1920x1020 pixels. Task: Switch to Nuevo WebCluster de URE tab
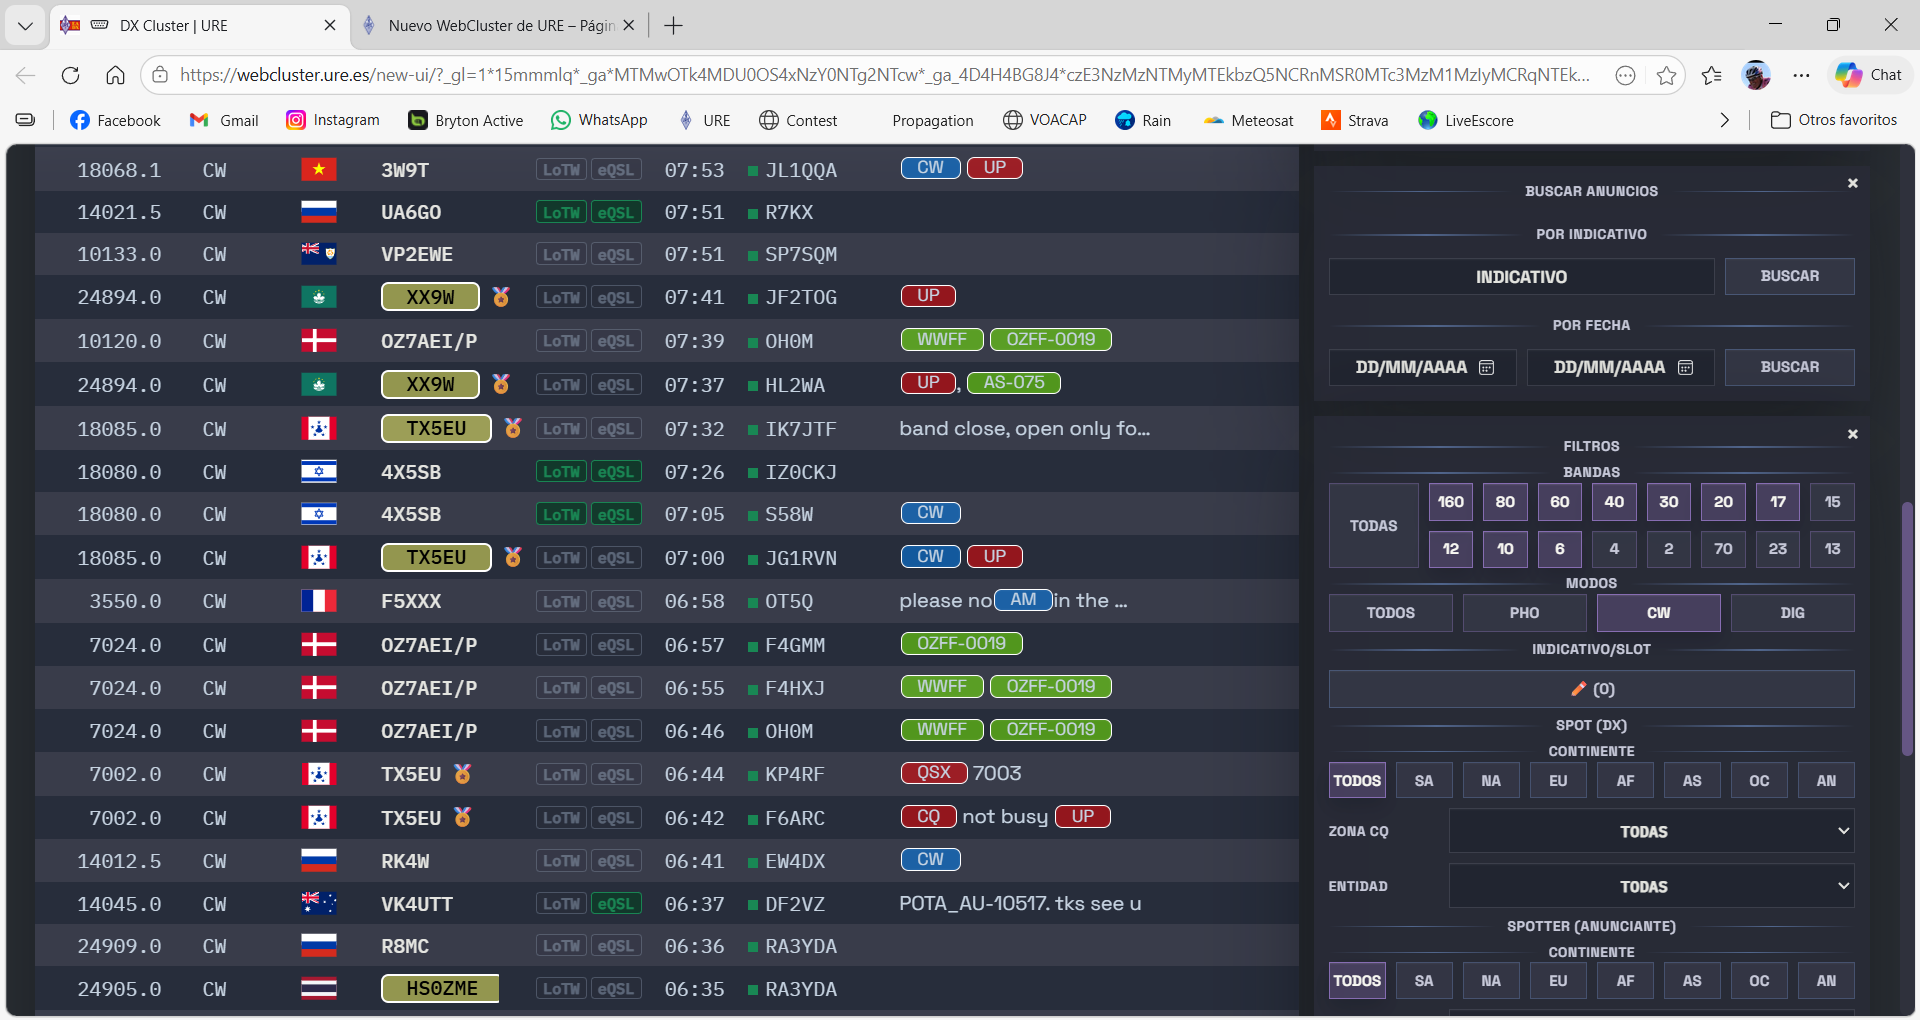click(500, 26)
